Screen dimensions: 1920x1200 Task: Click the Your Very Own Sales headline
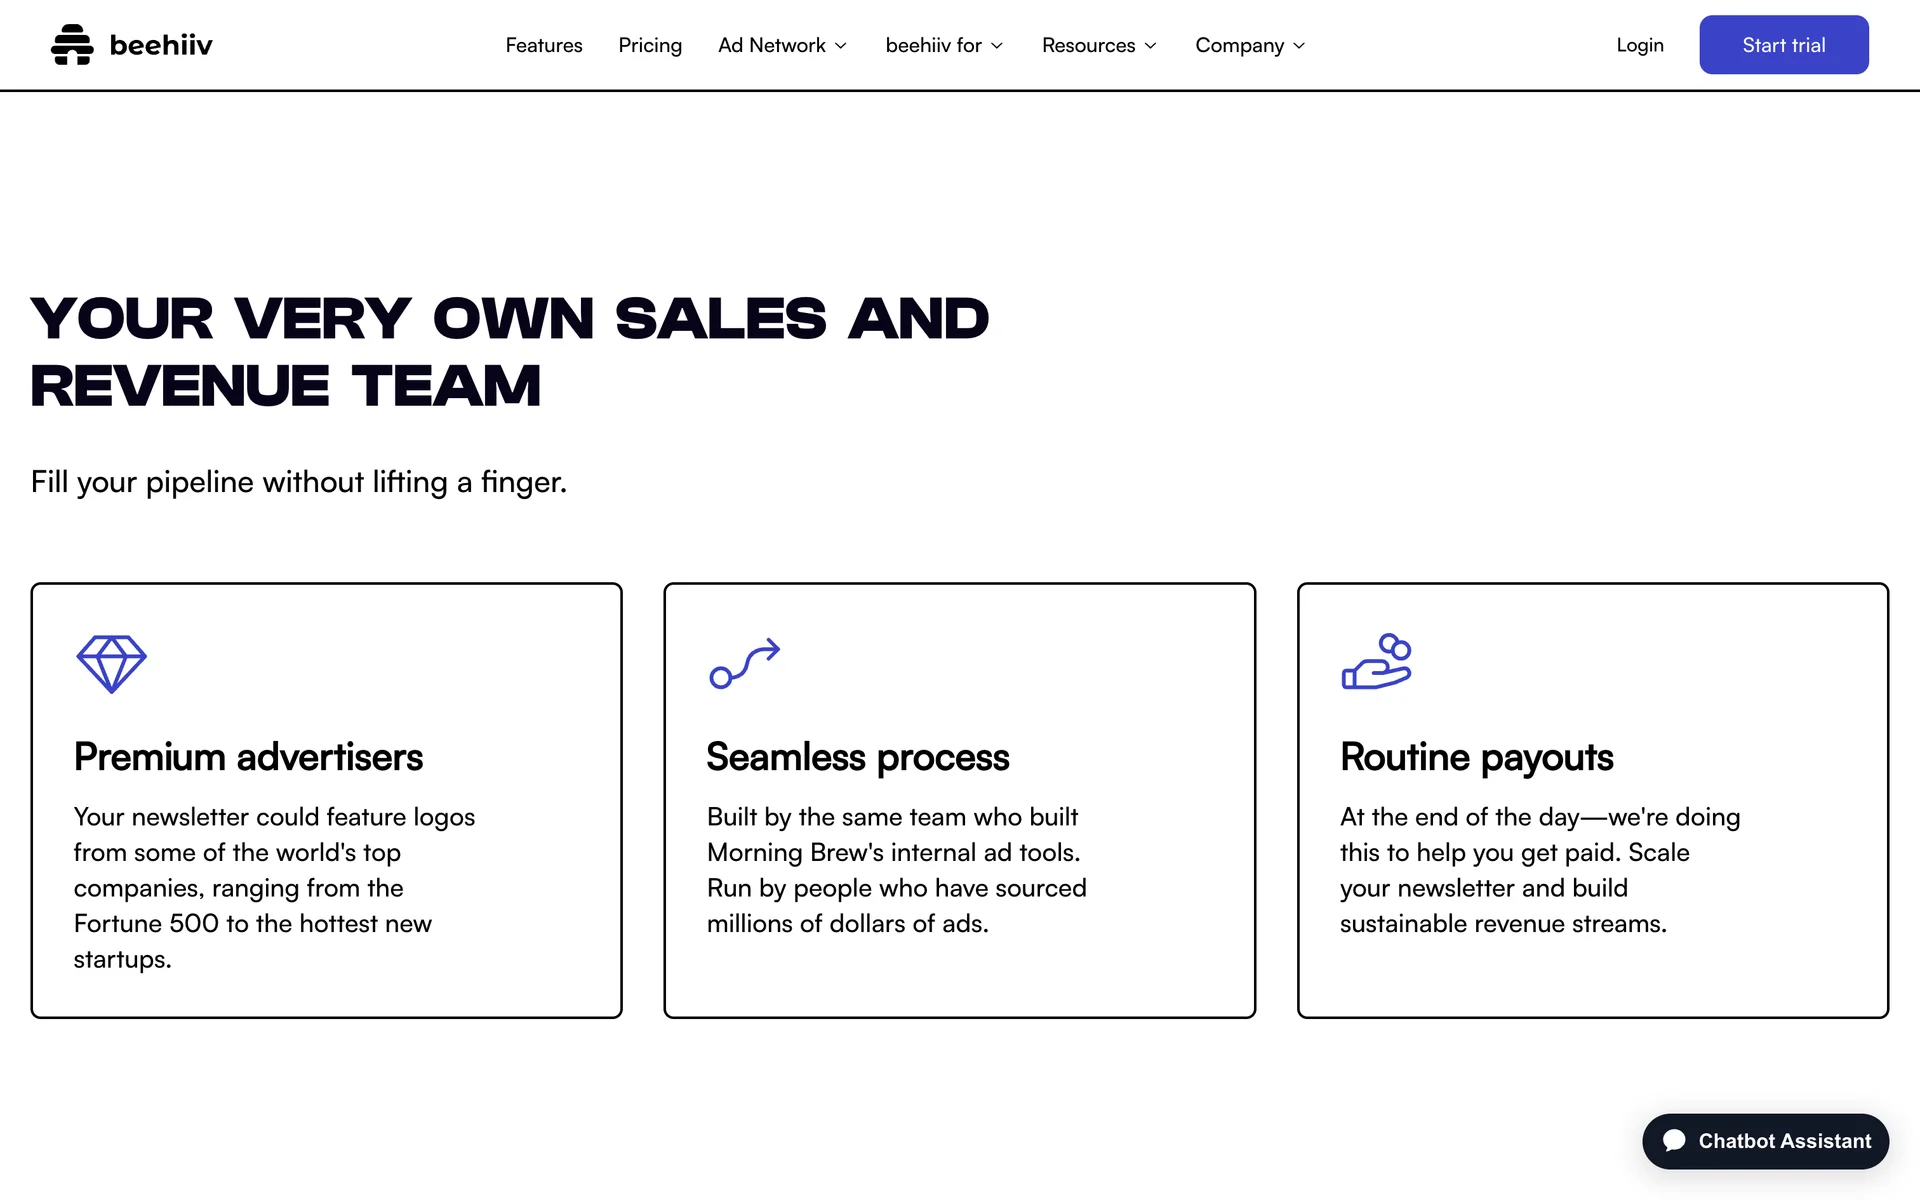tap(509, 352)
